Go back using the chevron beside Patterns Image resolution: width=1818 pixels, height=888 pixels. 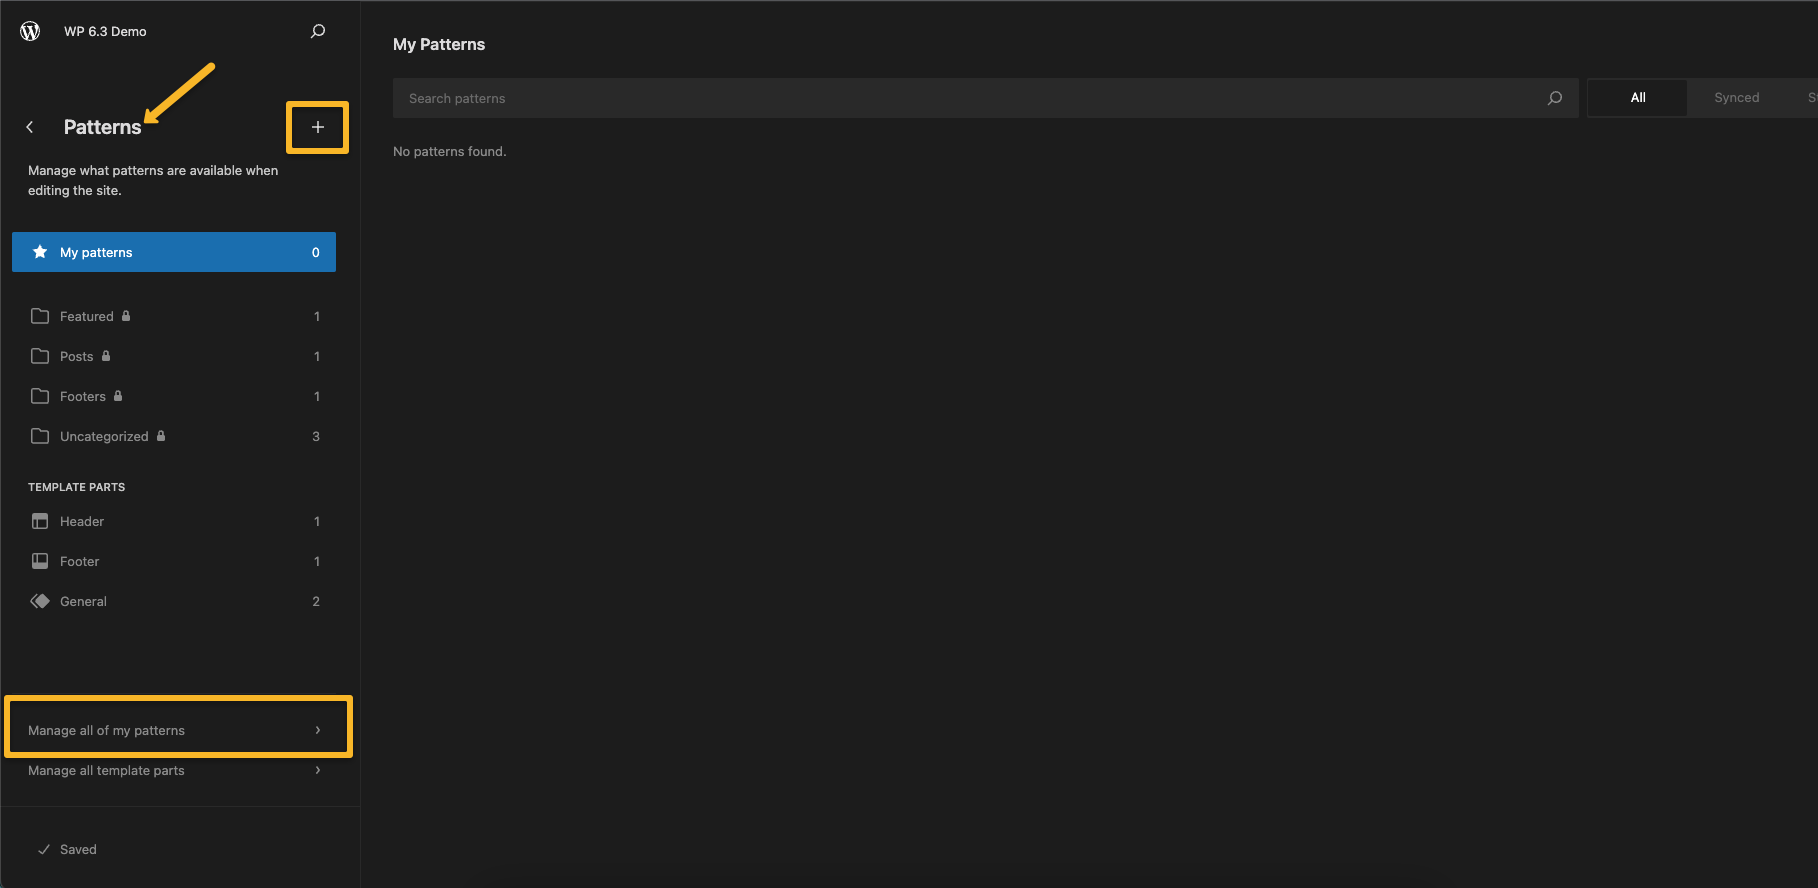tap(30, 127)
